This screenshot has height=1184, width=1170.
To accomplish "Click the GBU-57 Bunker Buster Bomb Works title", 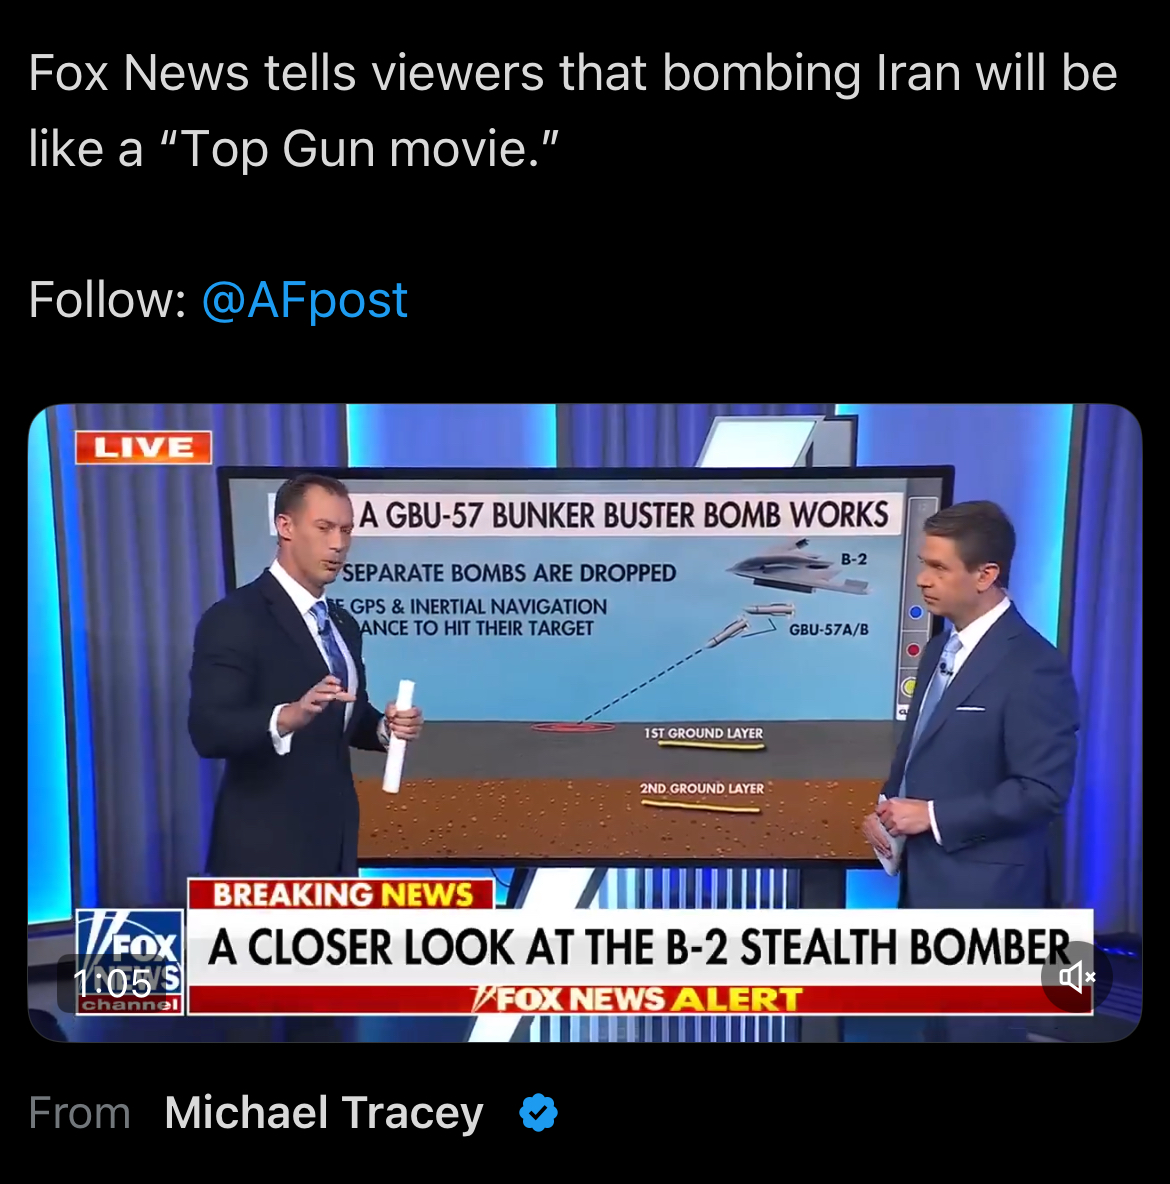I will 623,515.
